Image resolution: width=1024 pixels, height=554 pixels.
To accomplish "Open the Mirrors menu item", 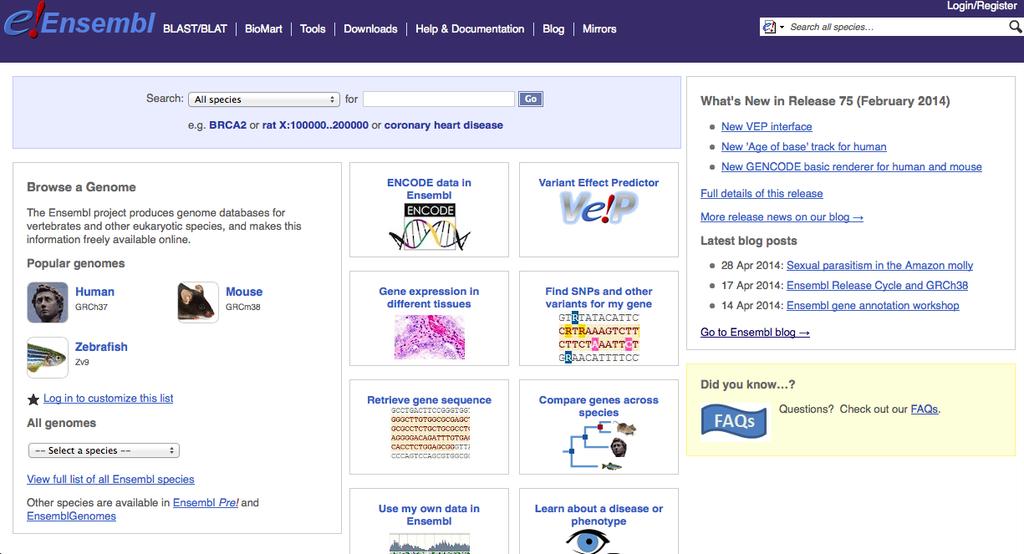I will point(599,29).
